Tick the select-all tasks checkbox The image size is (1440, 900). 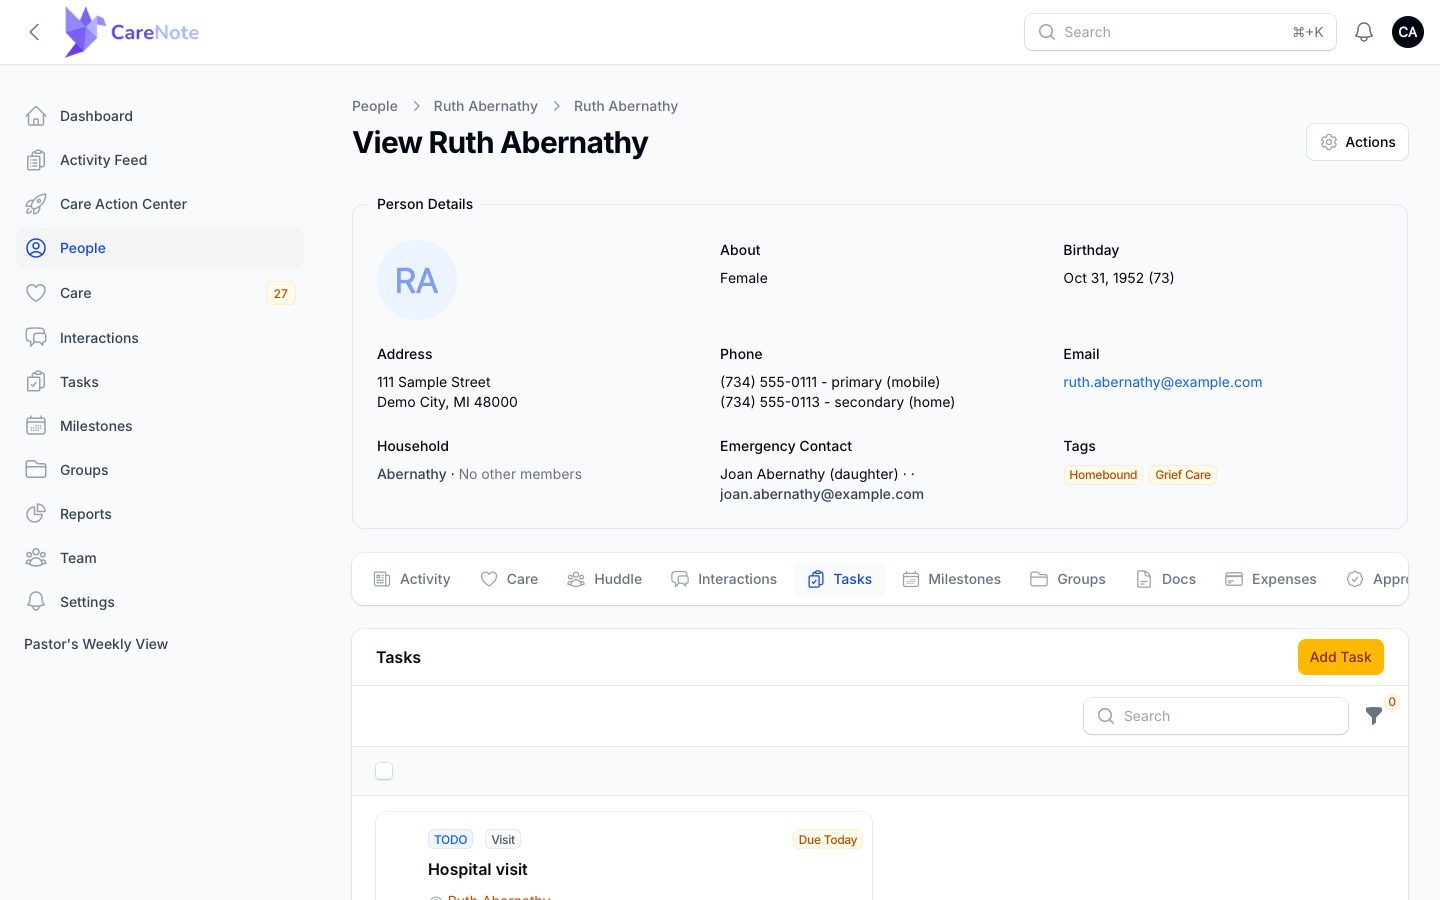point(384,771)
